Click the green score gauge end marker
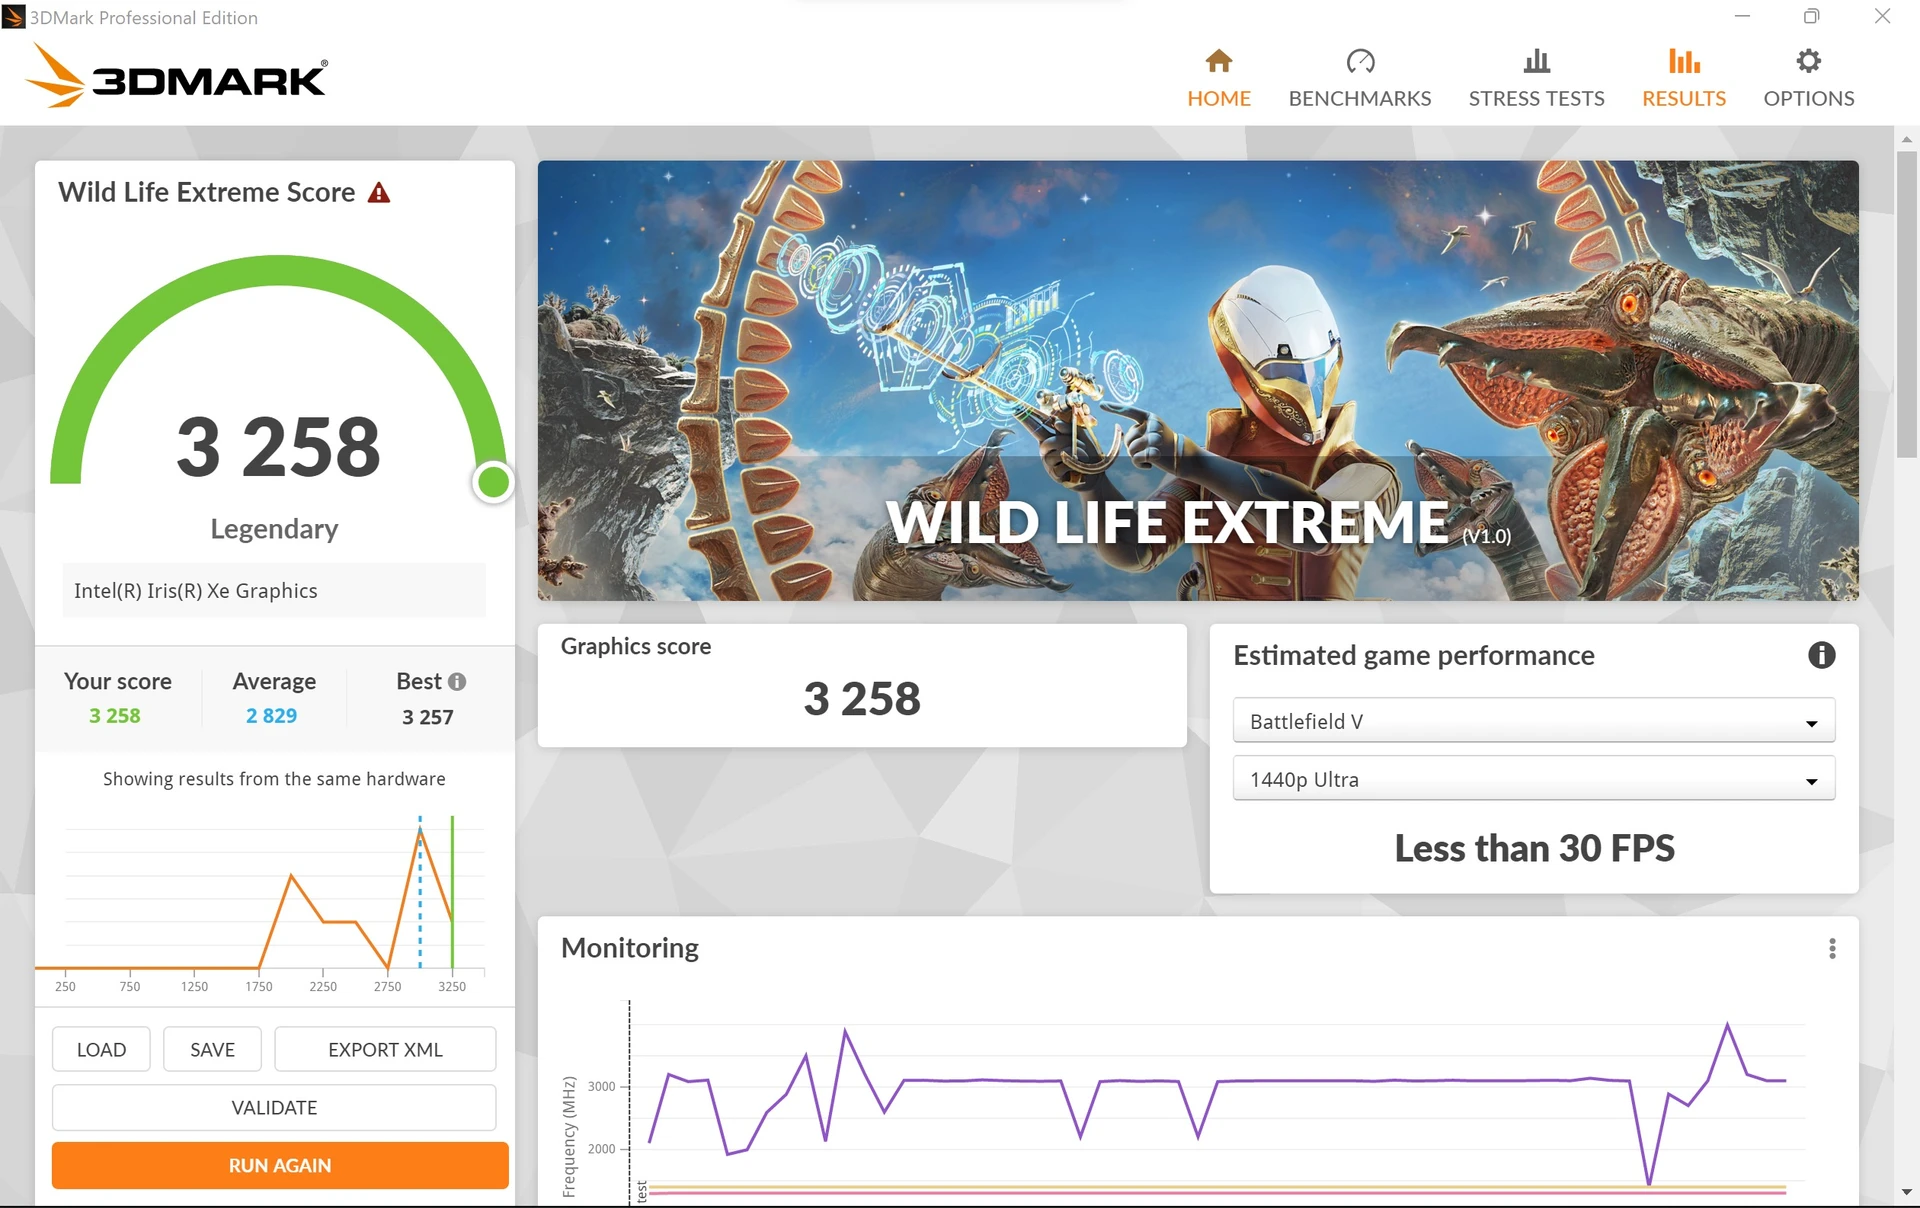 click(x=492, y=482)
